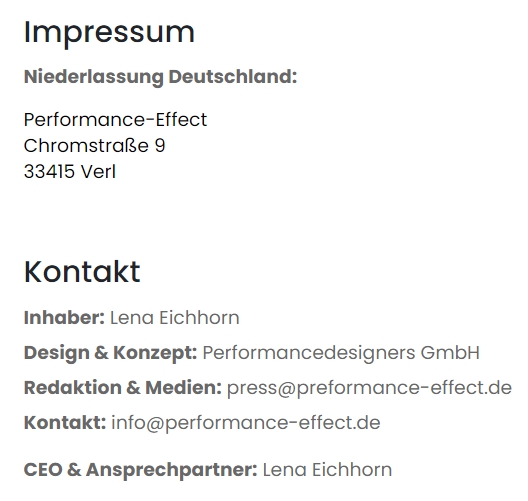Click the number 9 in the street address
The width and height of the screenshot is (528, 501).
(160, 146)
